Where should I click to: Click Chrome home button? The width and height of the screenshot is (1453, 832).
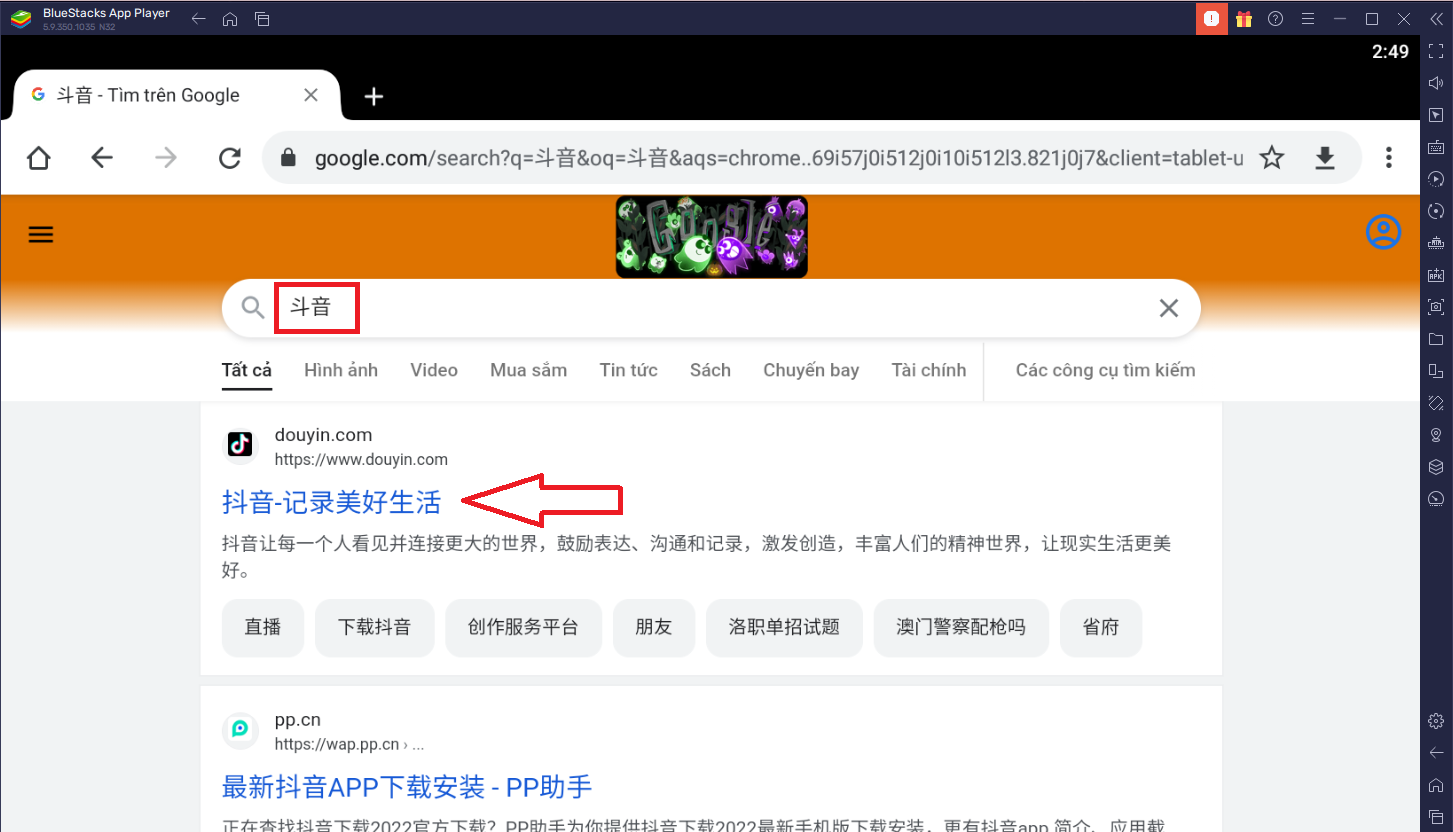coord(38,158)
